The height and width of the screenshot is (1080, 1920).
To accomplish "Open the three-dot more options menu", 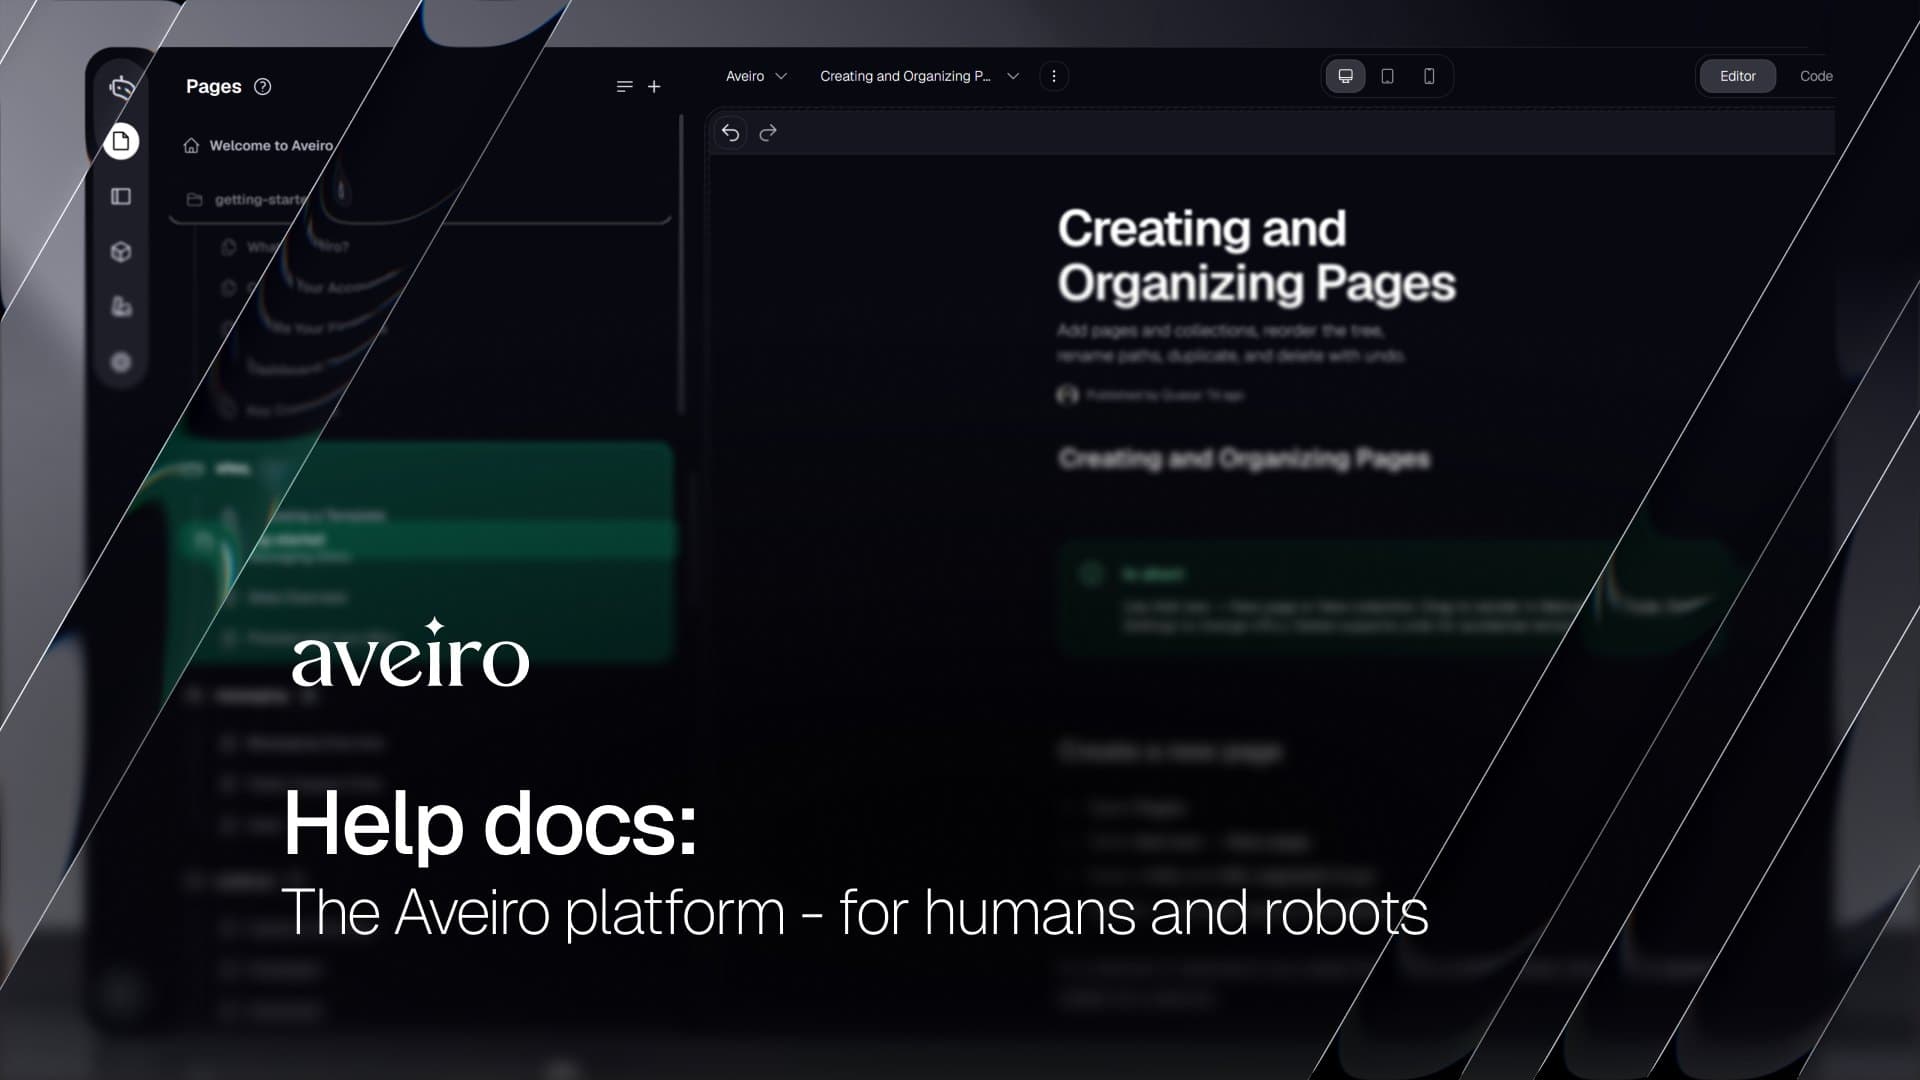I will coord(1054,76).
